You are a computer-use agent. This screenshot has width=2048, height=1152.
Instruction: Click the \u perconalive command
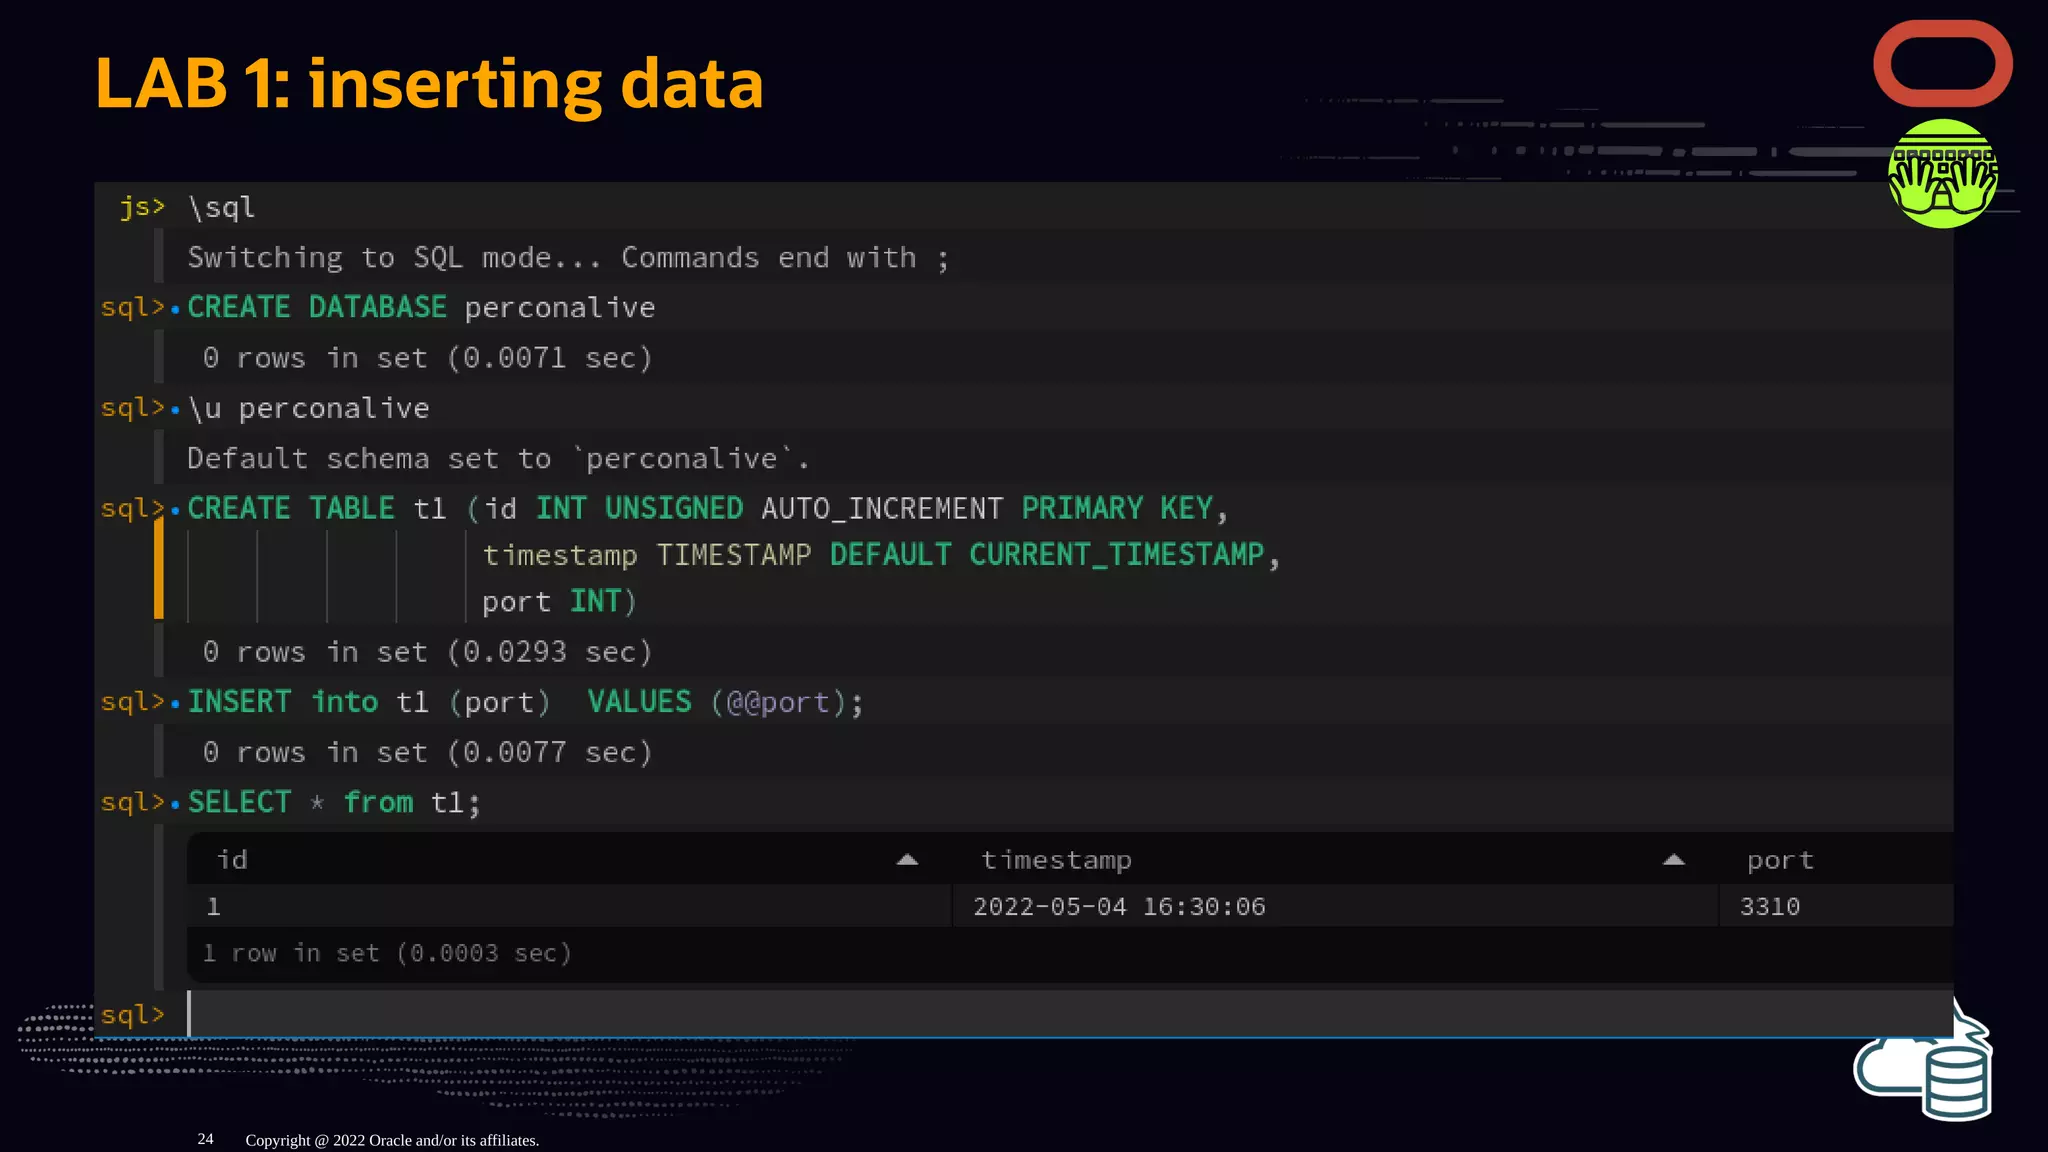pos(308,408)
